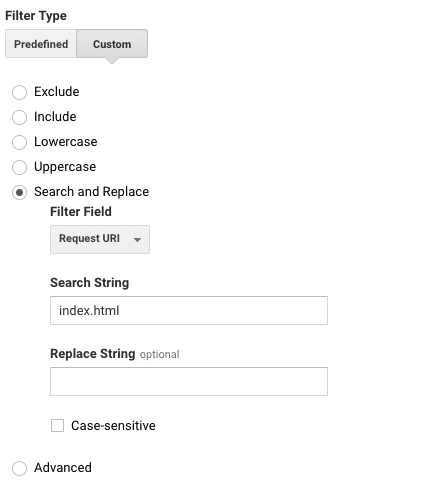Switch to the Predefined filter type tab

click(x=41, y=44)
